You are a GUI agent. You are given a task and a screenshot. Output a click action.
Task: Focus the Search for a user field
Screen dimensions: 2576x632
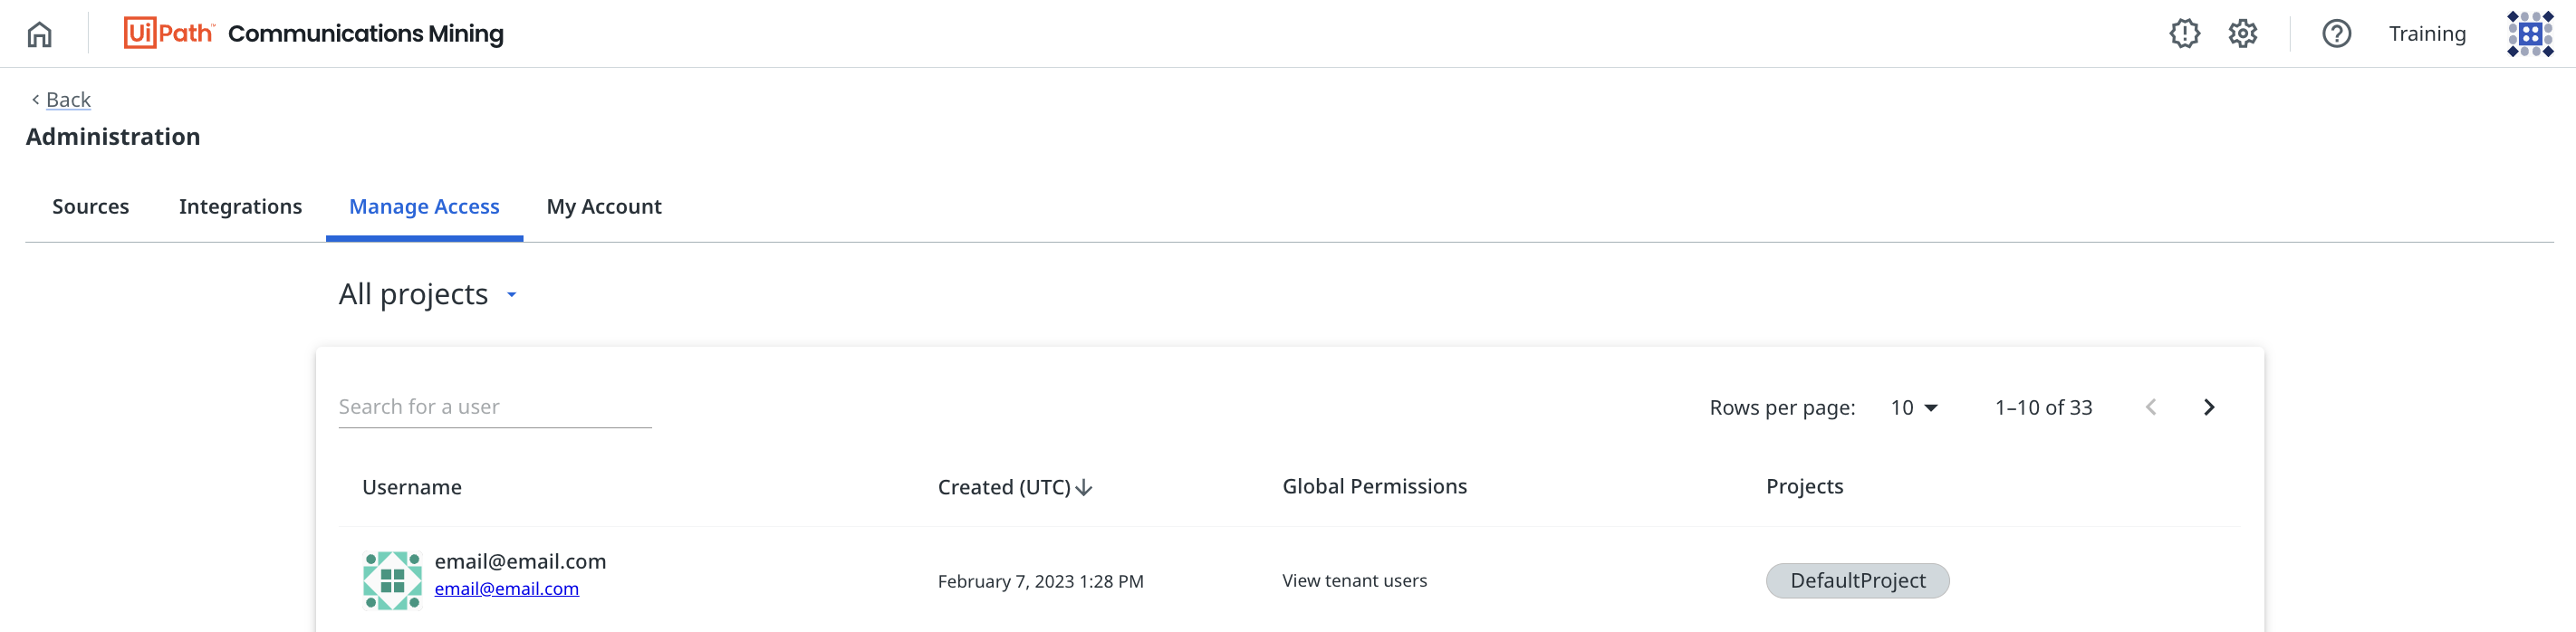(x=494, y=407)
